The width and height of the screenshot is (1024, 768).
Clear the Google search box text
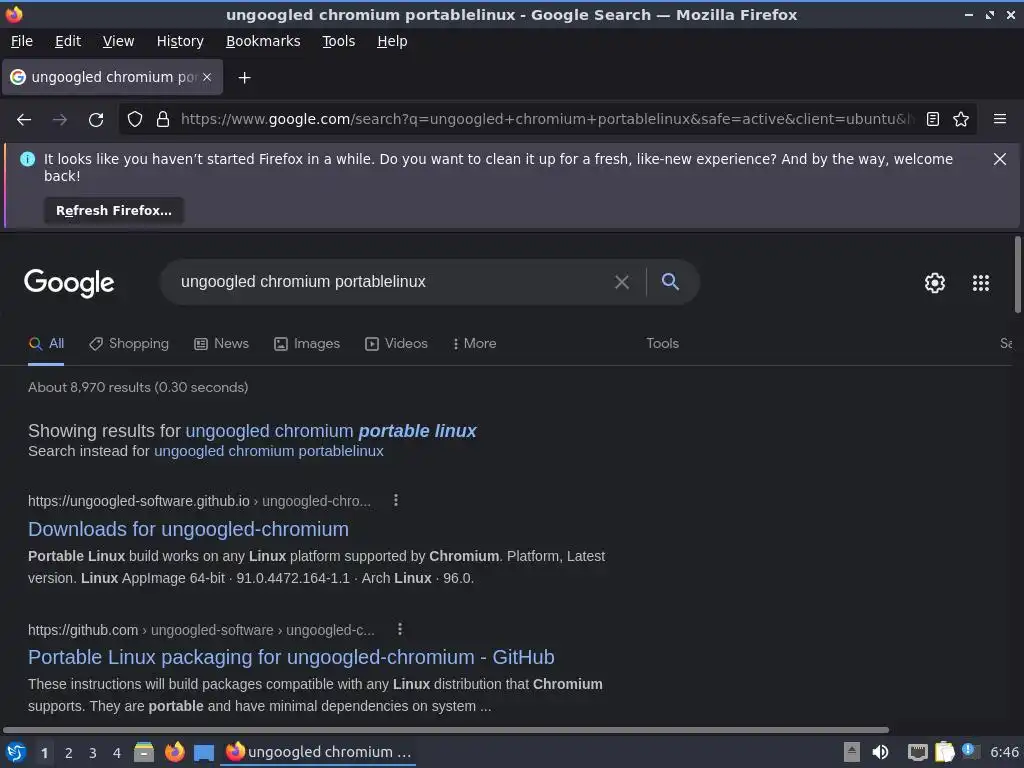pos(622,282)
